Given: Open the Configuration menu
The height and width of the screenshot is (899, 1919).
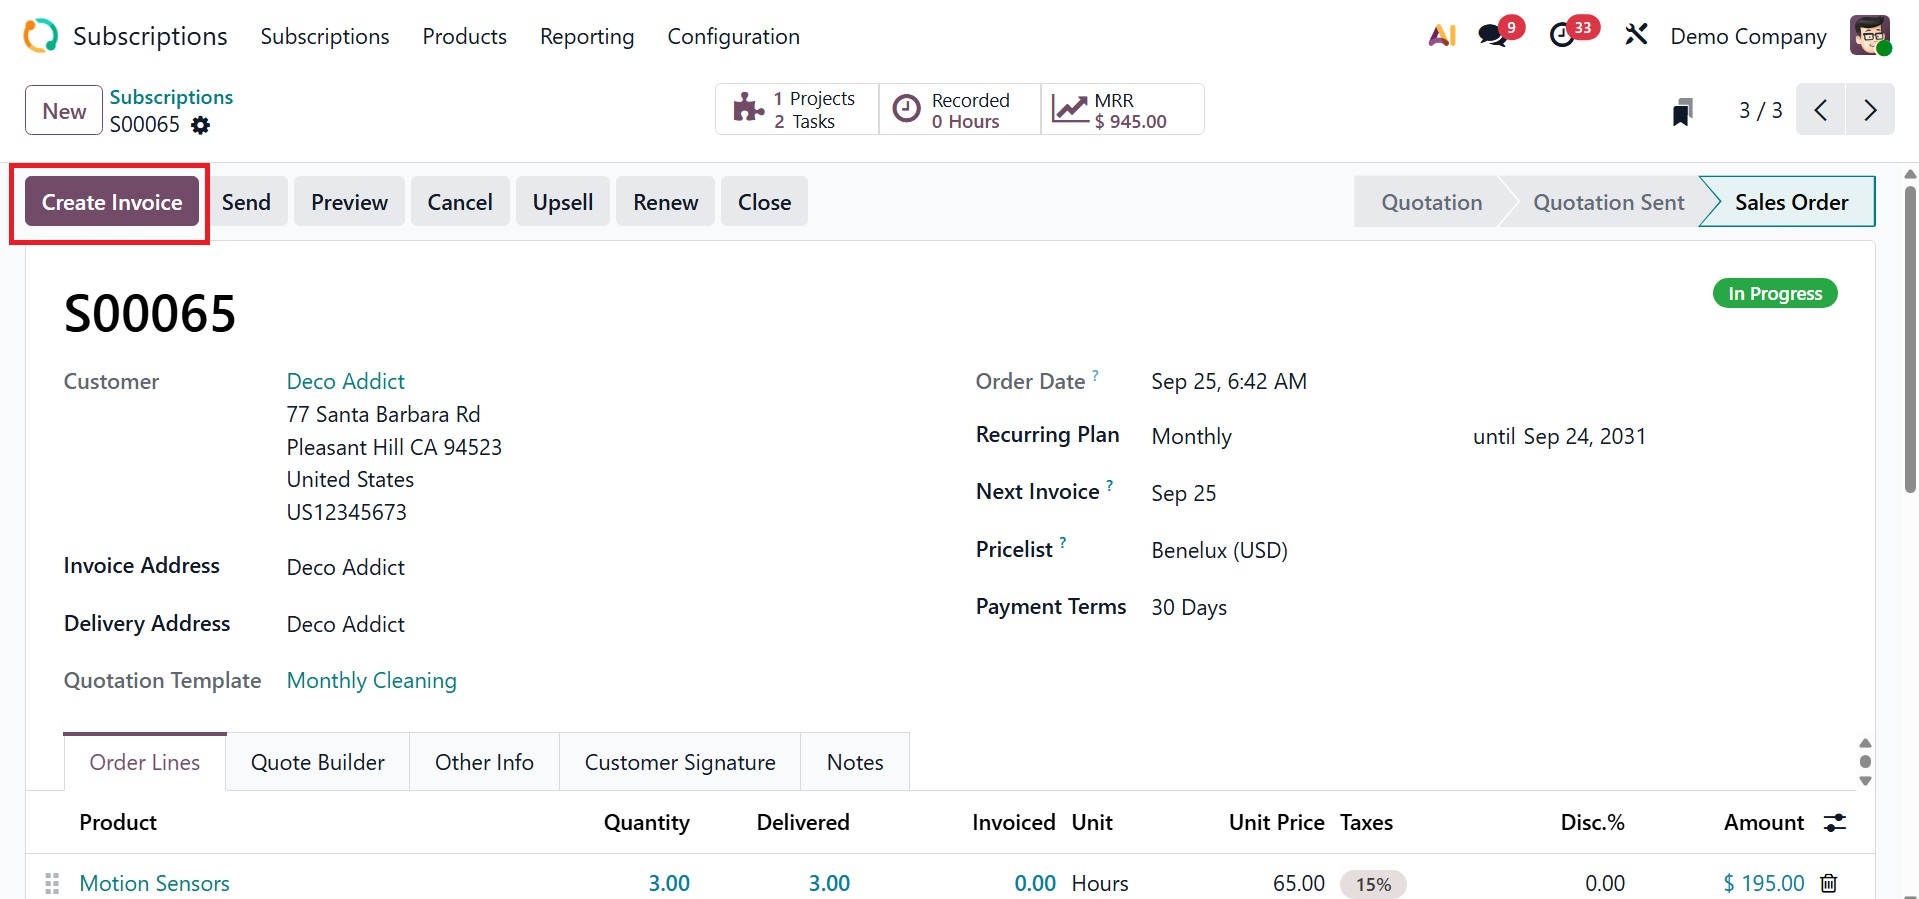Looking at the screenshot, I should [733, 37].
